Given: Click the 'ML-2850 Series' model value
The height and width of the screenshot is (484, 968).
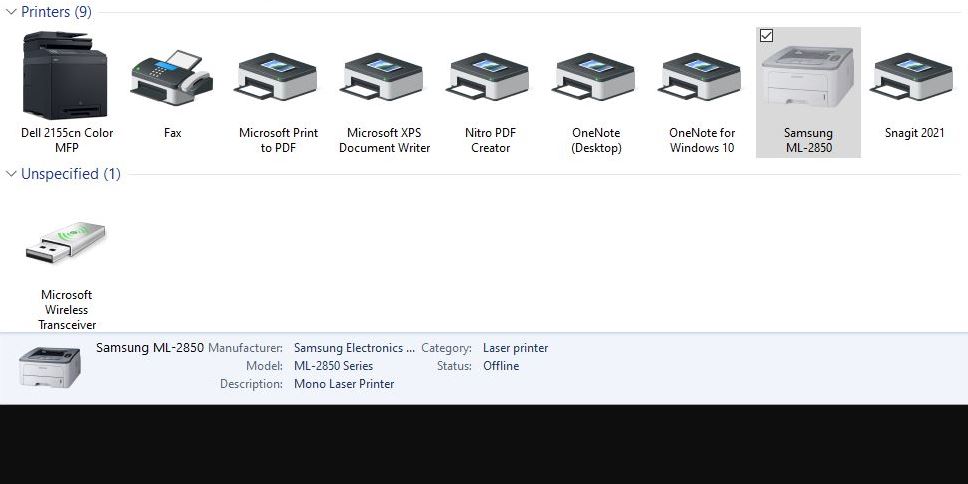Looking at the screenshot, I should pyautogui.click(x=333, y=366).
